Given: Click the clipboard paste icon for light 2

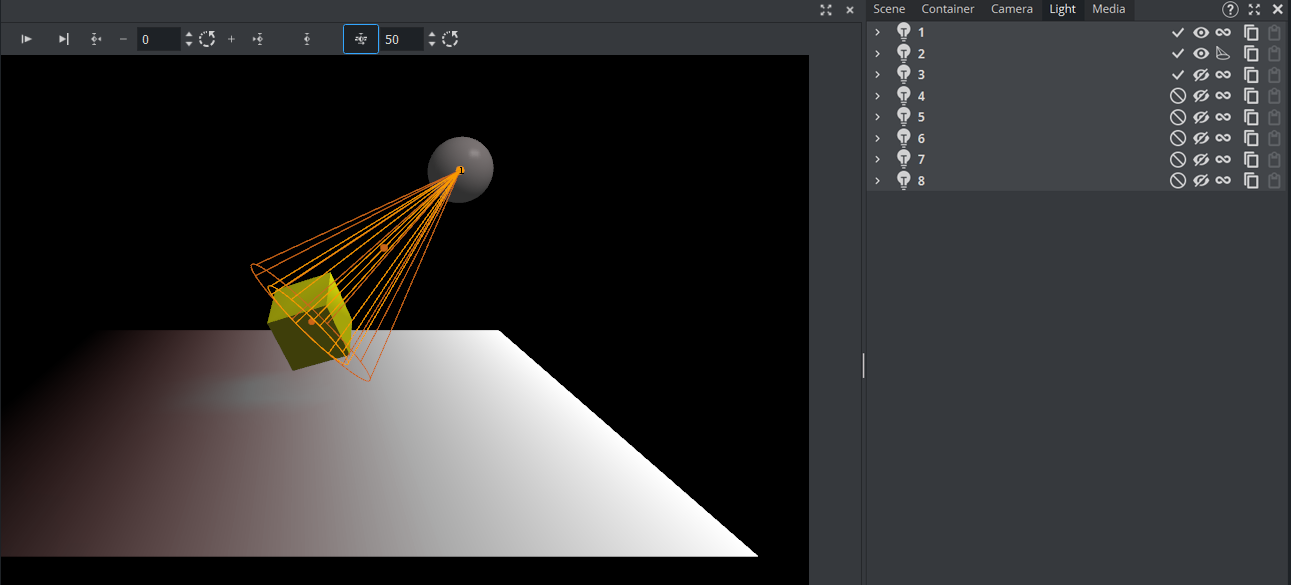Looking at the screenshot, I should [1274, 53].
